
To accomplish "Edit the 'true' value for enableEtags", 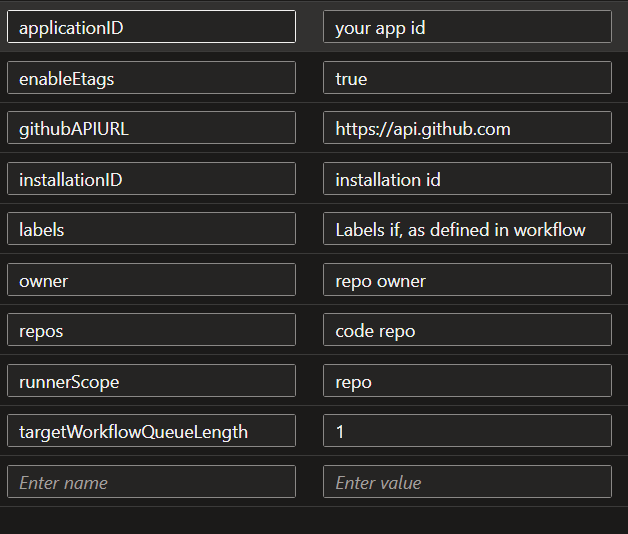I will click(x=467, y=78).
